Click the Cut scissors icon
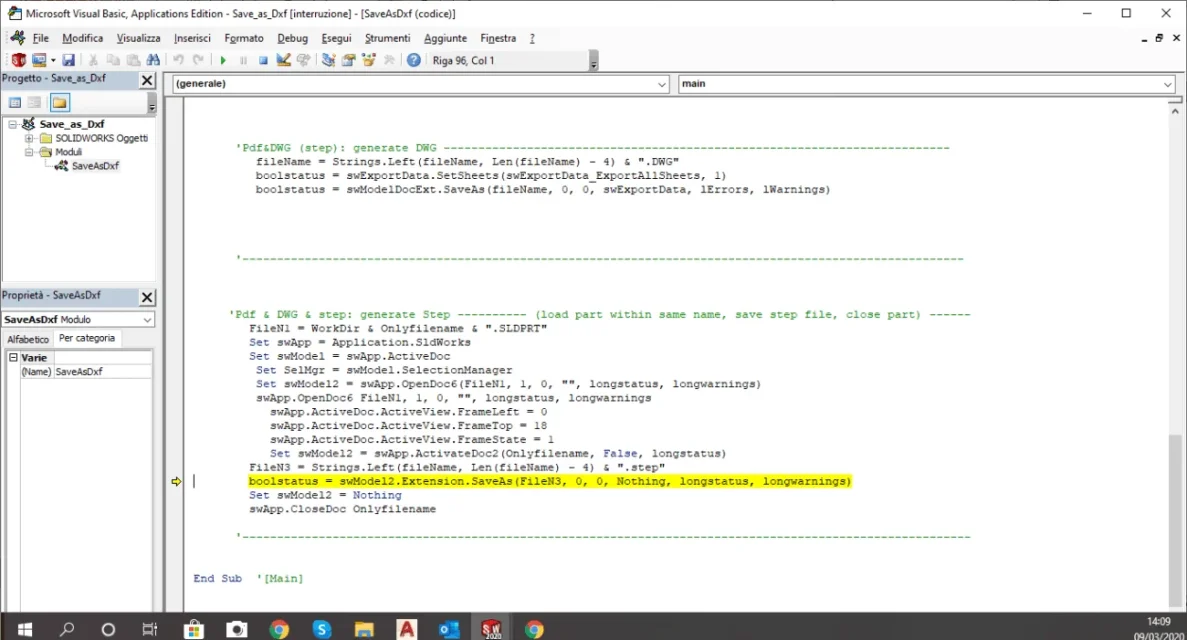Screen dimensions: 1187x640 coord(93,60)
